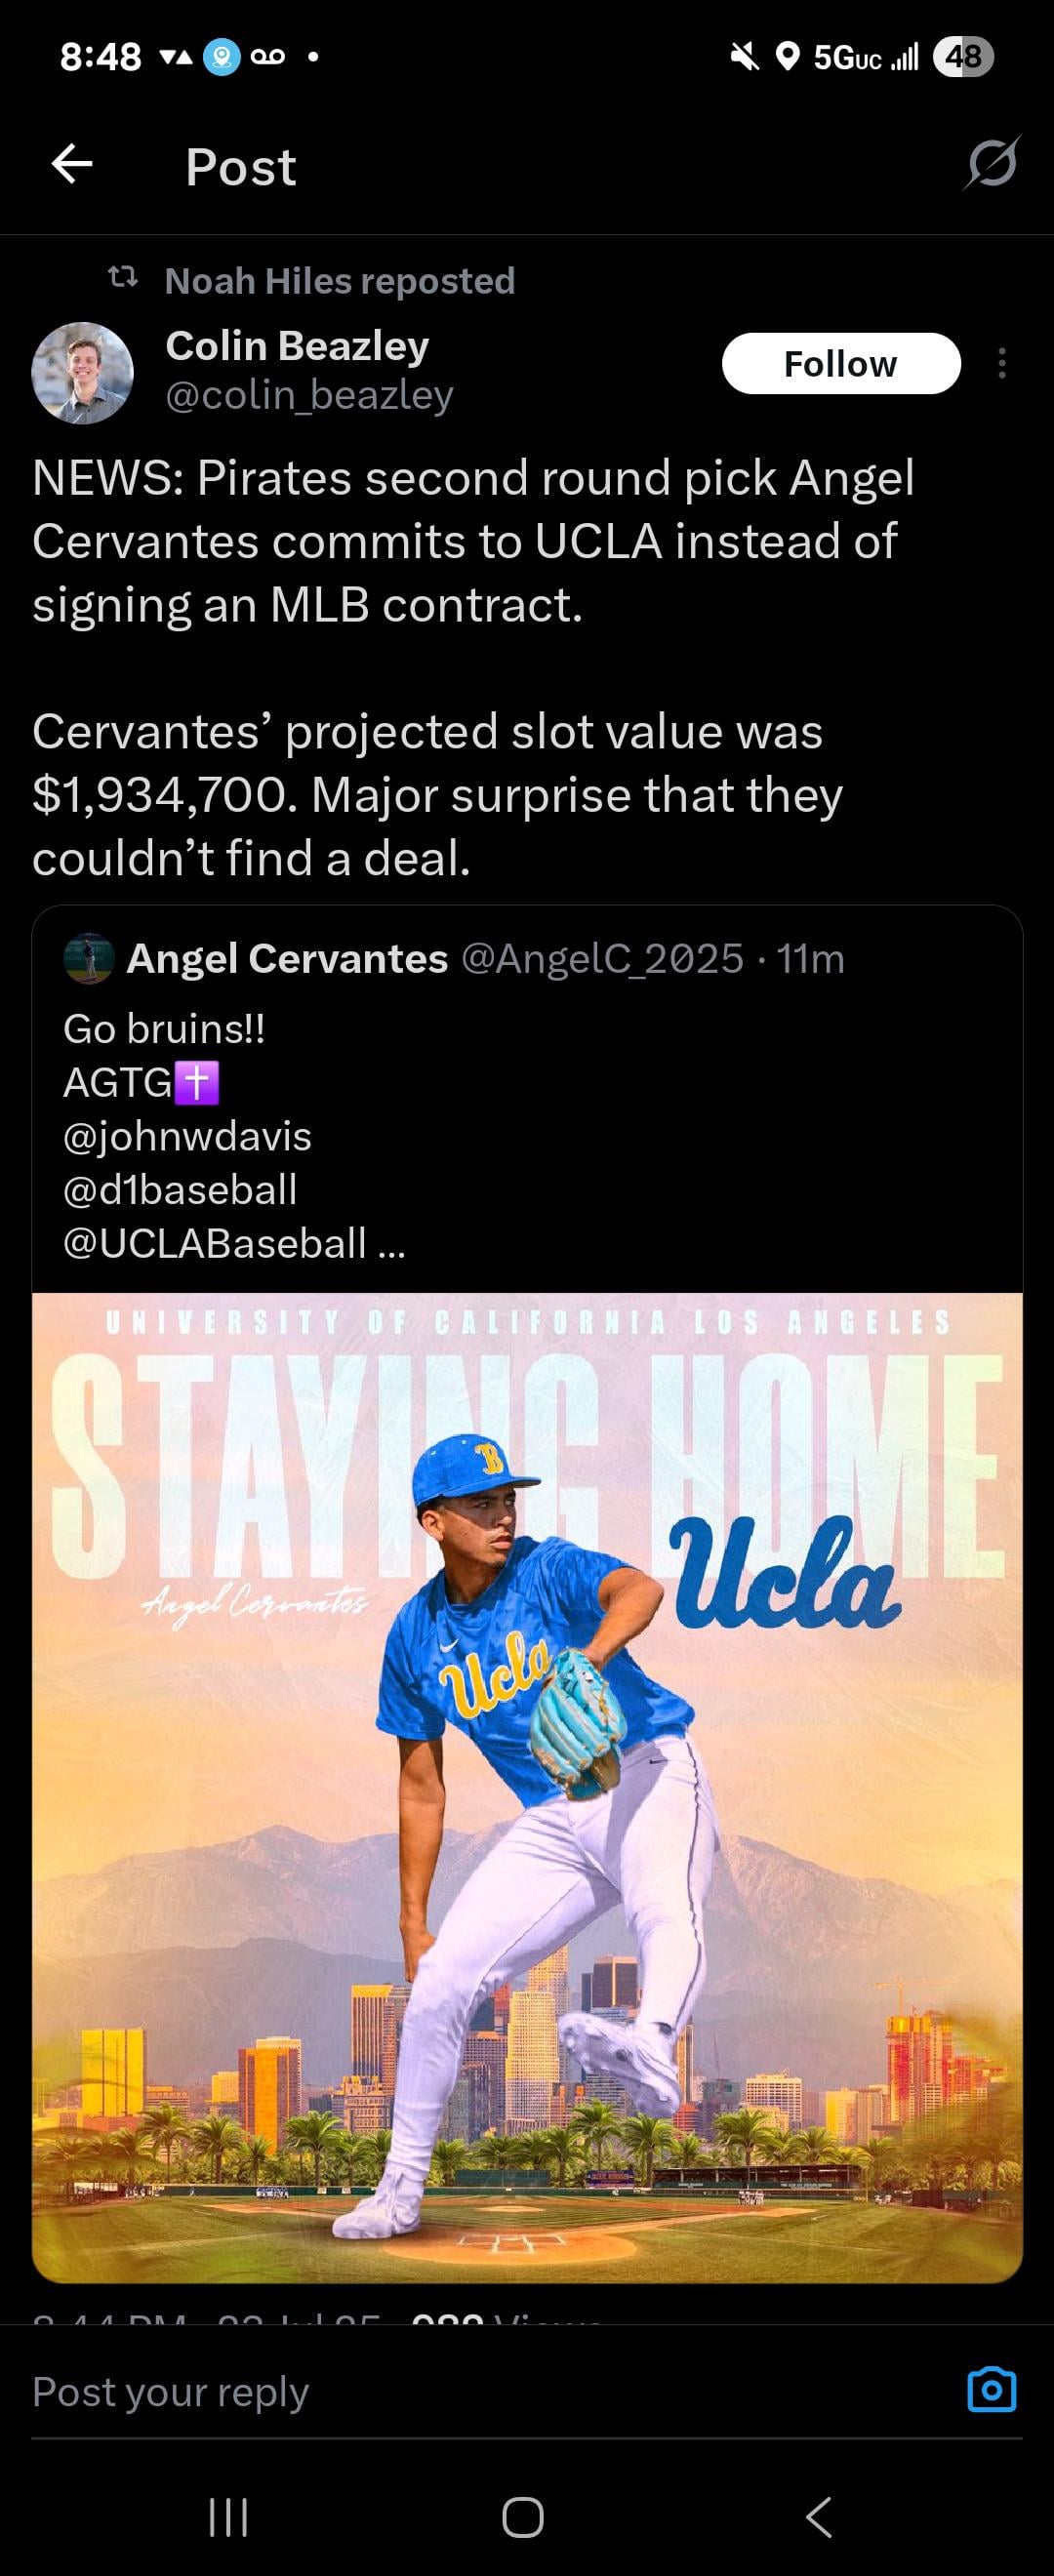
Task: Open the @colin_beazley handle
Action: pos(309,396)
